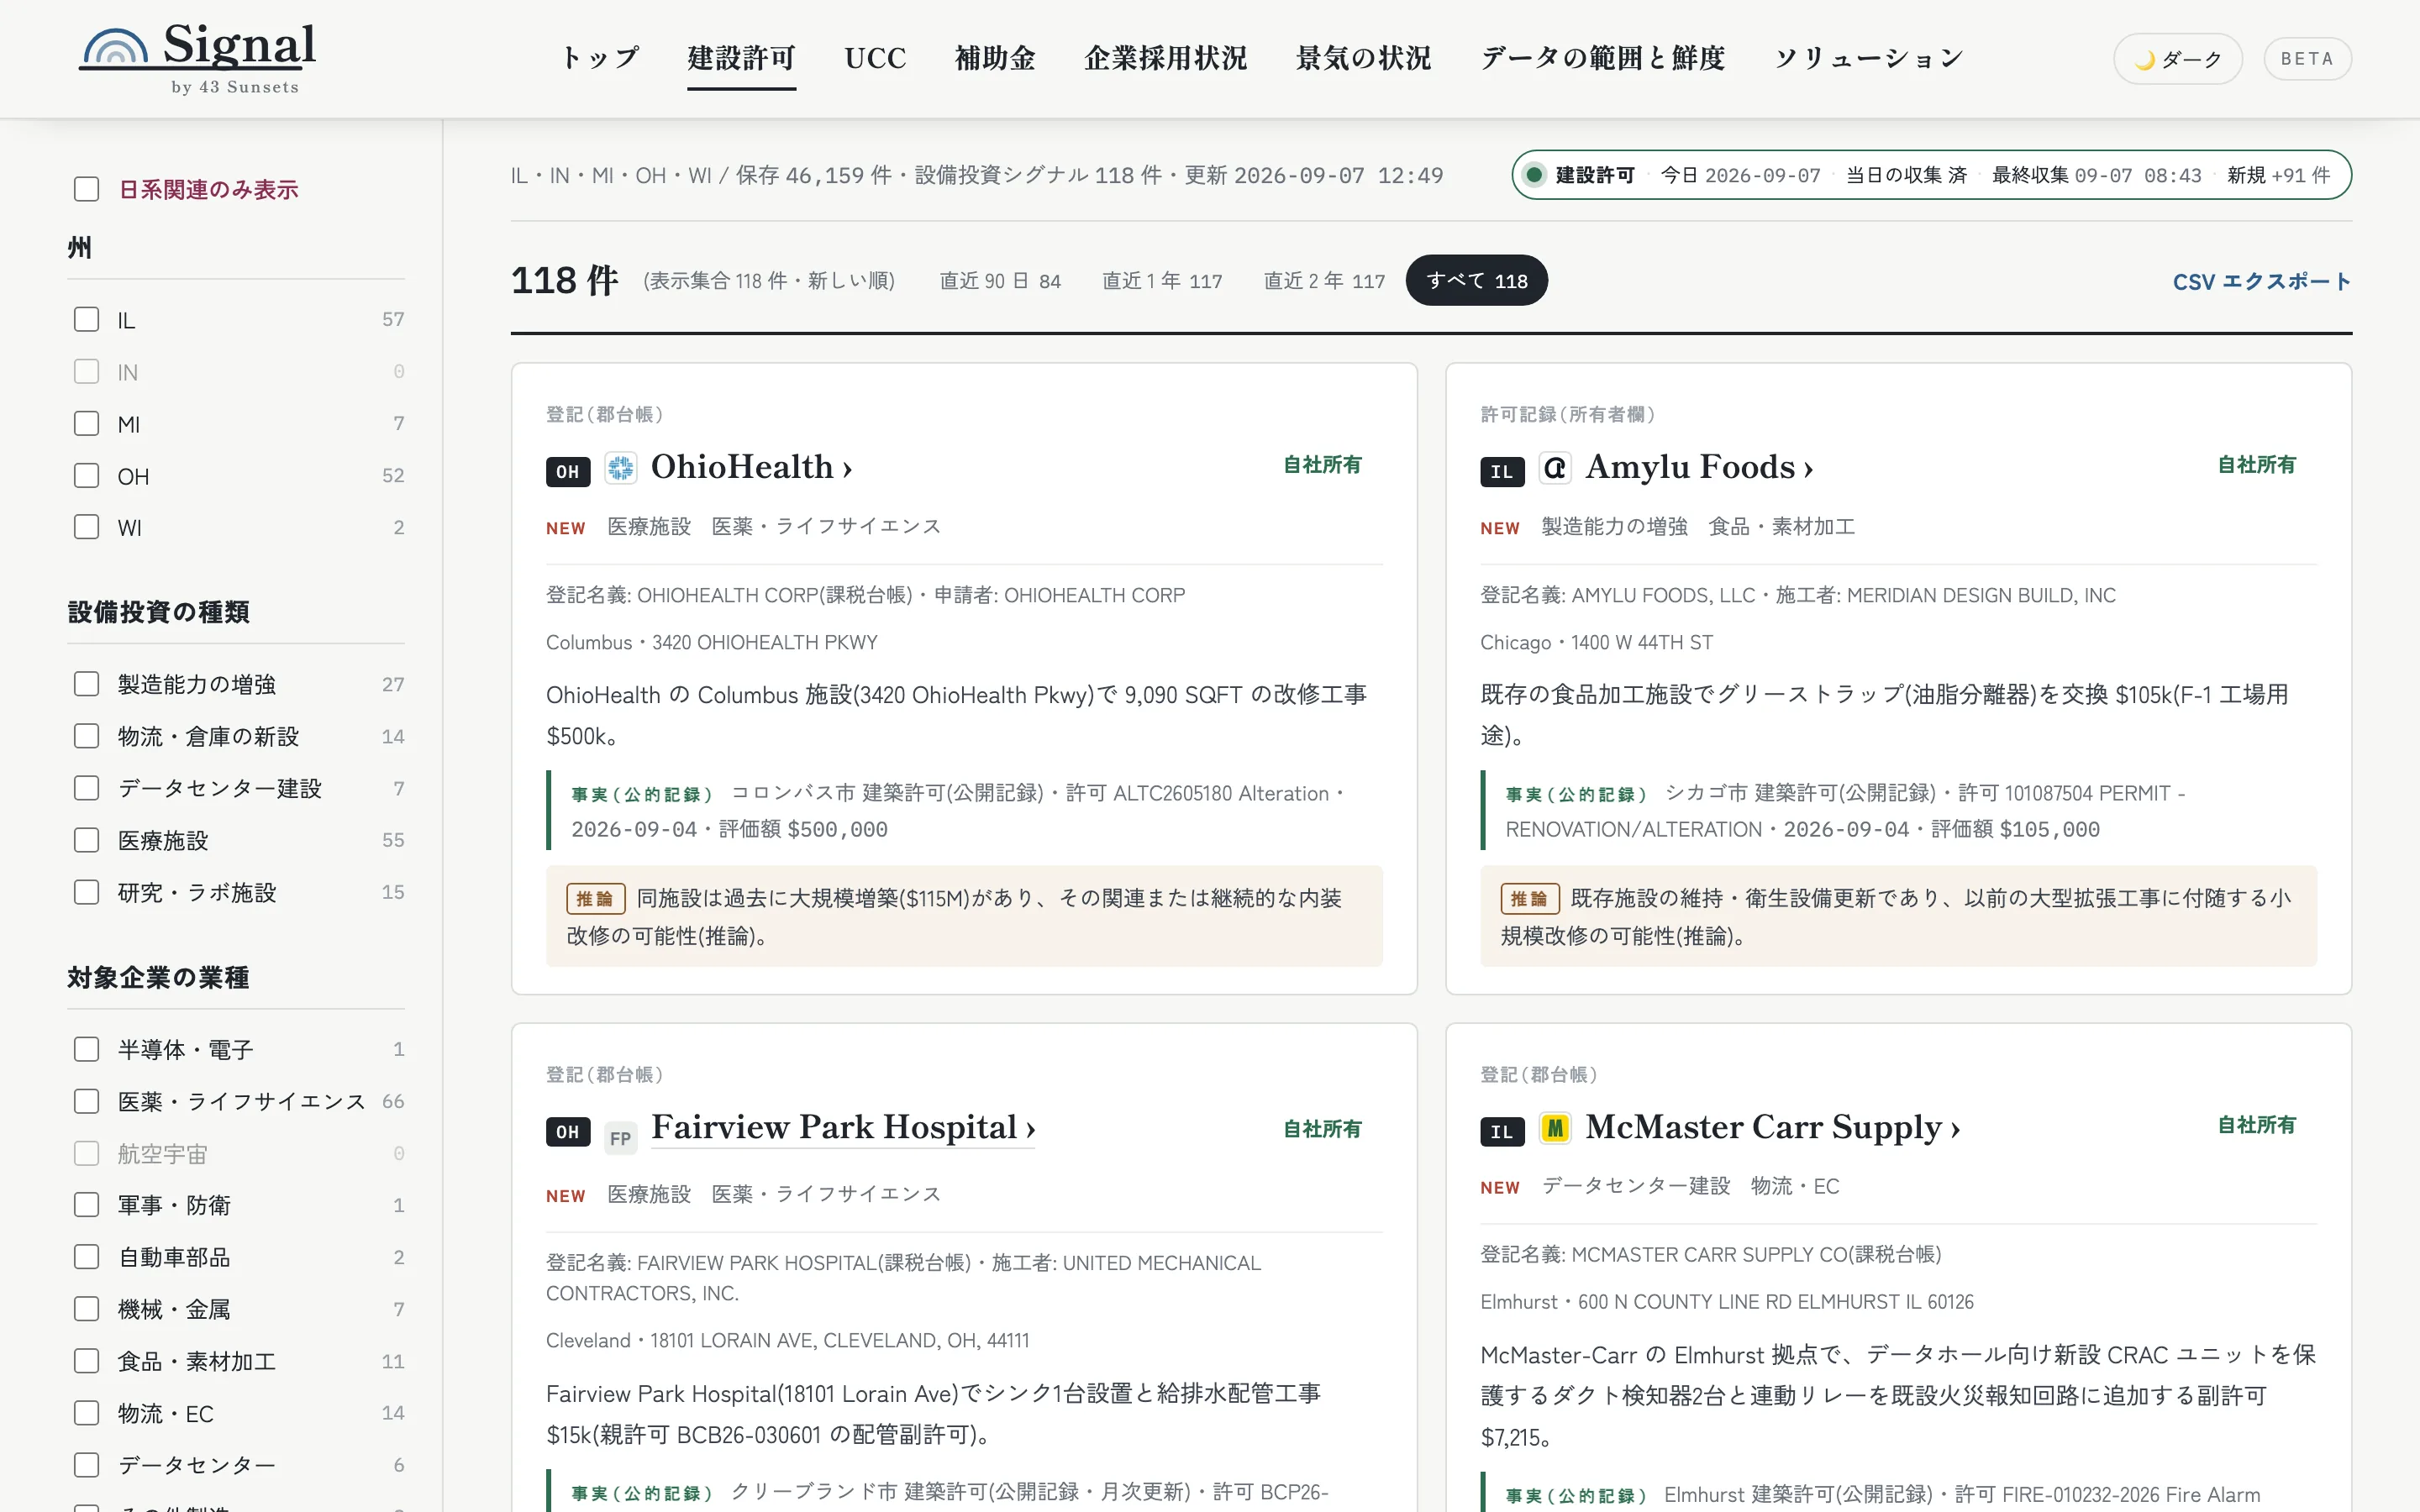This screenshot has width=2420, height=1512.
Task: Check the 機械・金属 industry filter
Action: (x=87, y=1309)
